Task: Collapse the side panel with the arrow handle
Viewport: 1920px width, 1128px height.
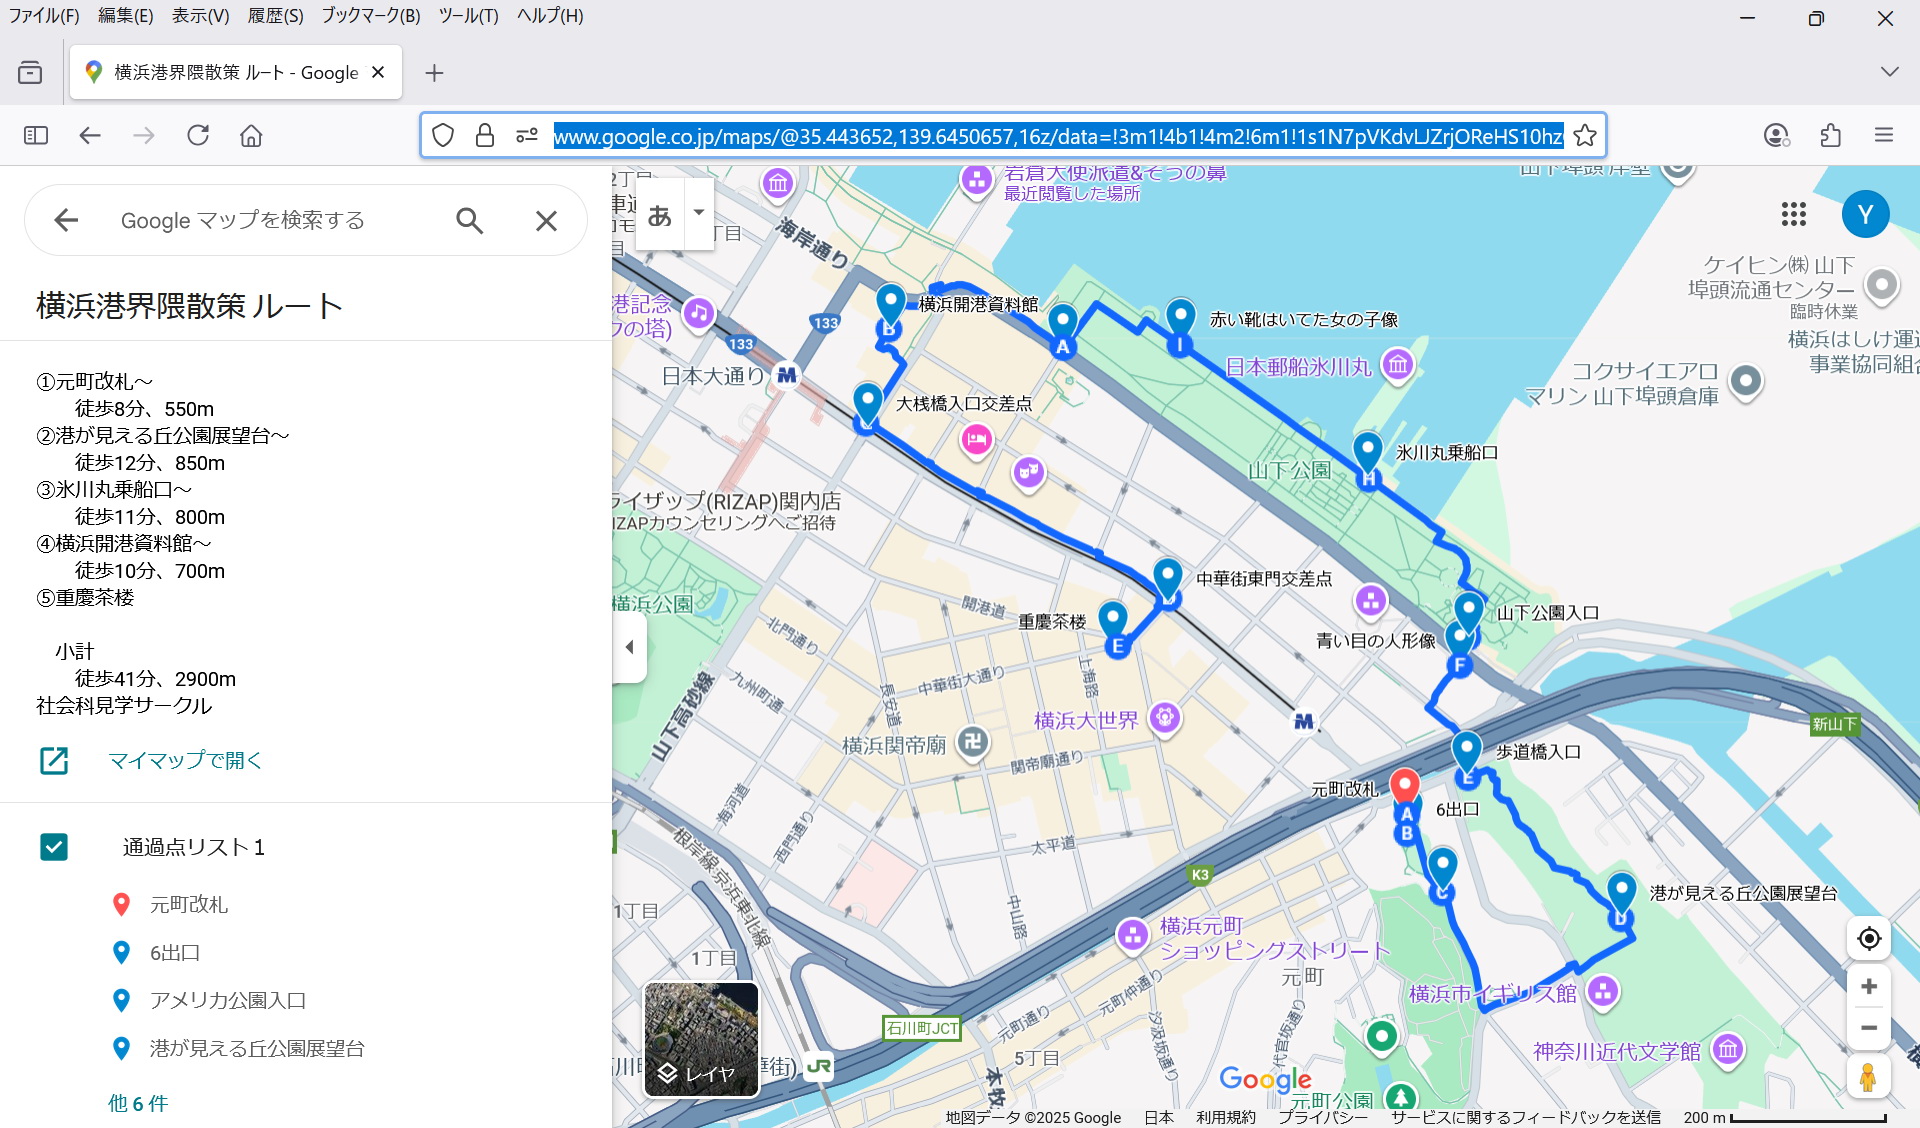Action: tap(629, 647)
